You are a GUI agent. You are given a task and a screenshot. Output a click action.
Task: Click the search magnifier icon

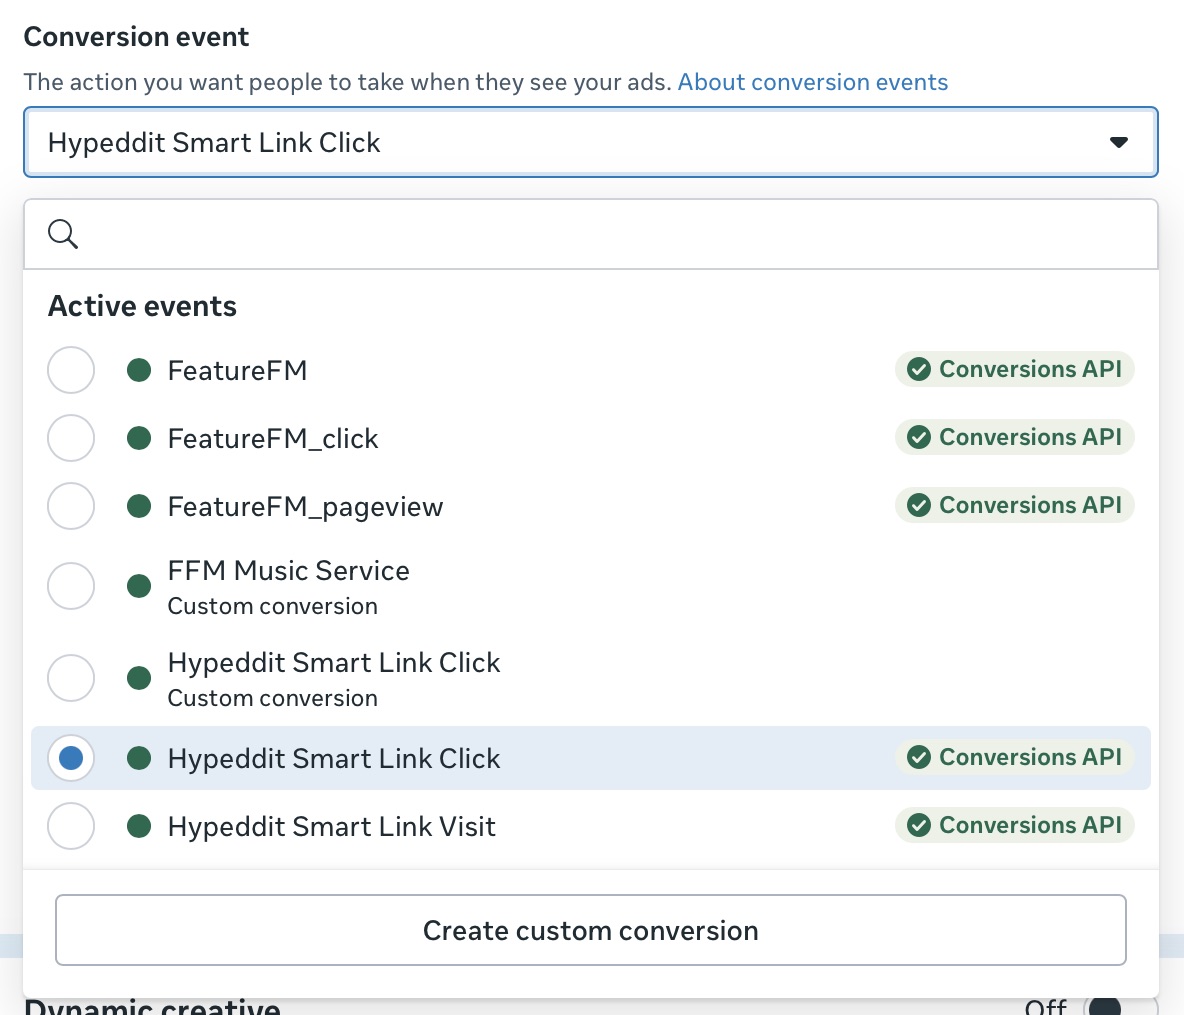pyautogui.click(x=62, y=233)
